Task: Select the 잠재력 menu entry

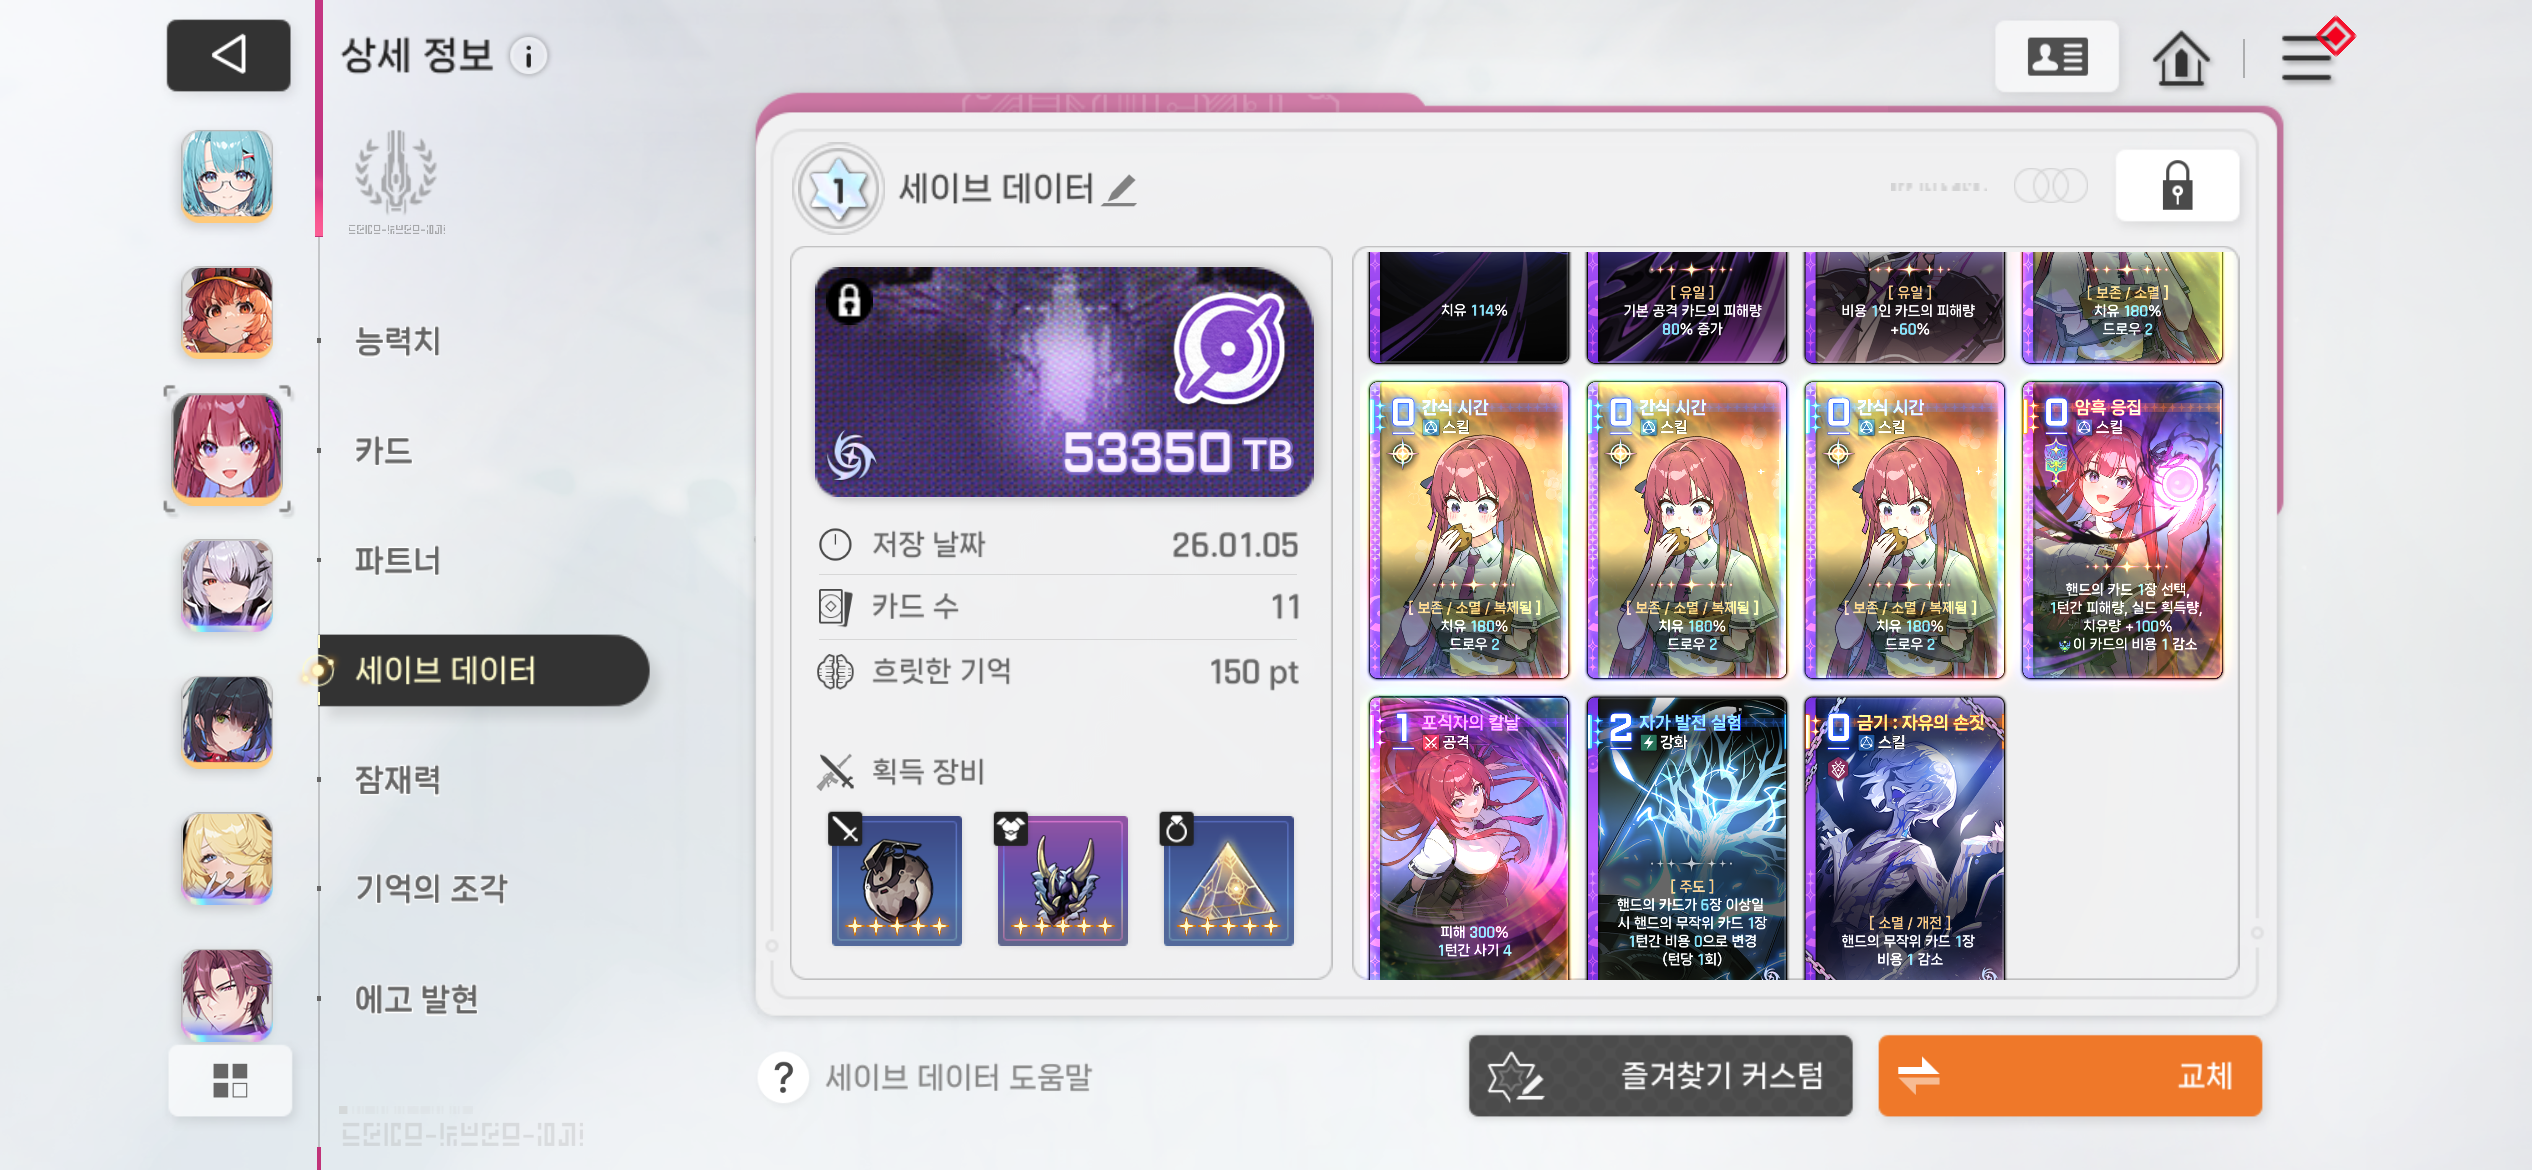Action: 398,779
